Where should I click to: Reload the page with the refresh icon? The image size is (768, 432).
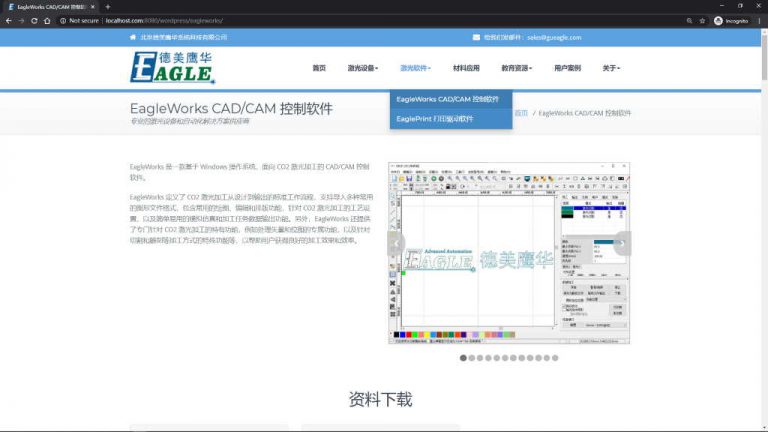pos(34,21)
